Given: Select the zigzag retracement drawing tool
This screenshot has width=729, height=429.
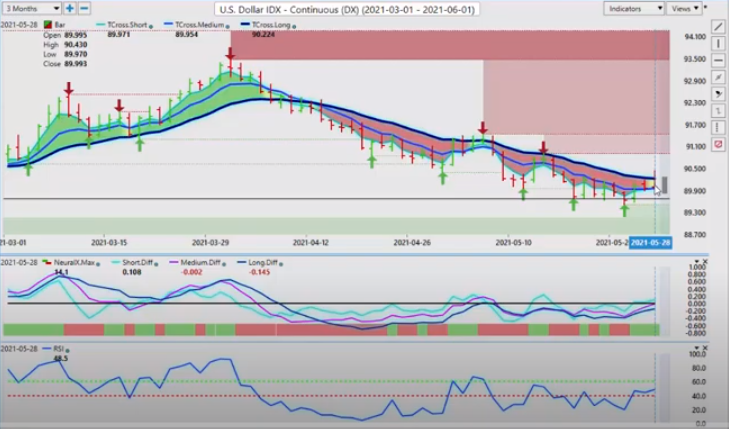Looking at the screenshot, I should tap(719, 111).
